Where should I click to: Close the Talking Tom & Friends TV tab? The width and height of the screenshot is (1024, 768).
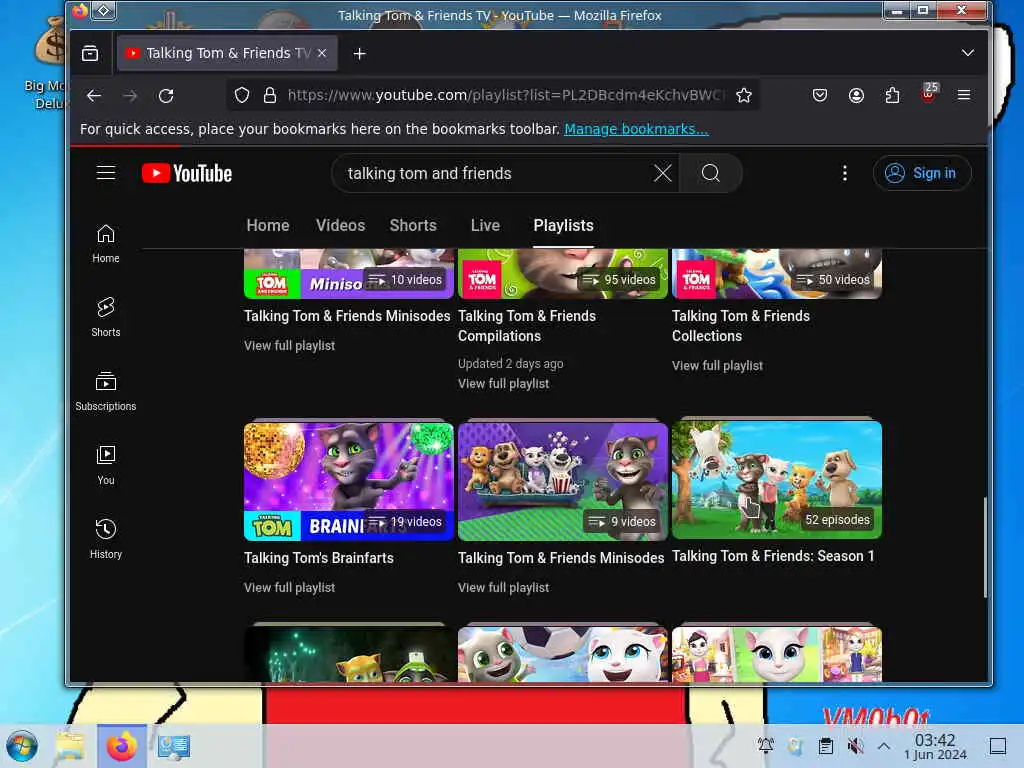point(322,53)
